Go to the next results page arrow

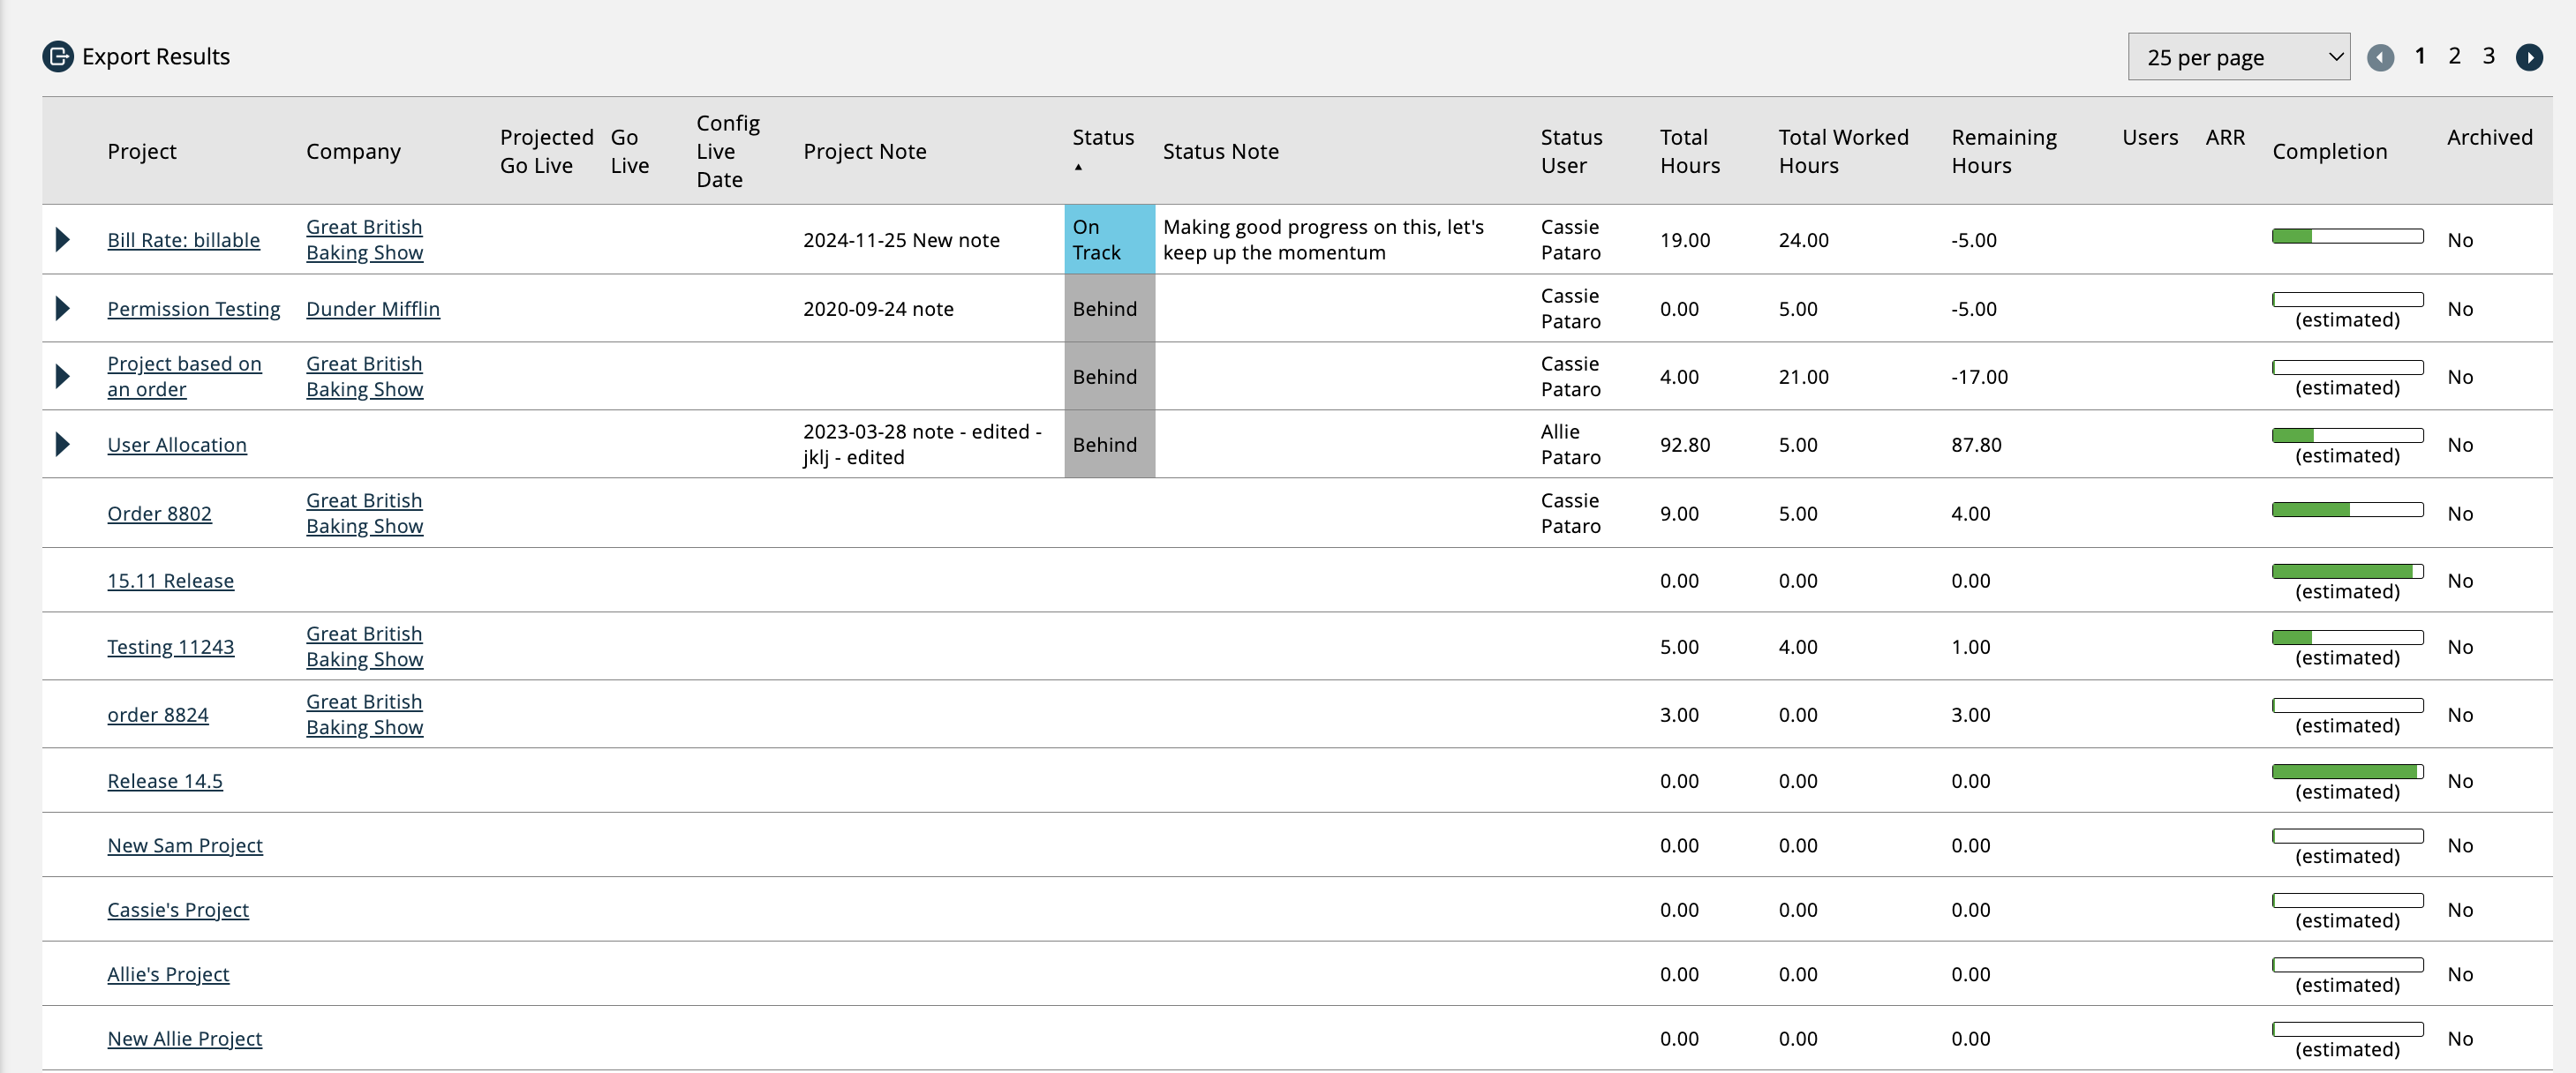point(2529,58)
